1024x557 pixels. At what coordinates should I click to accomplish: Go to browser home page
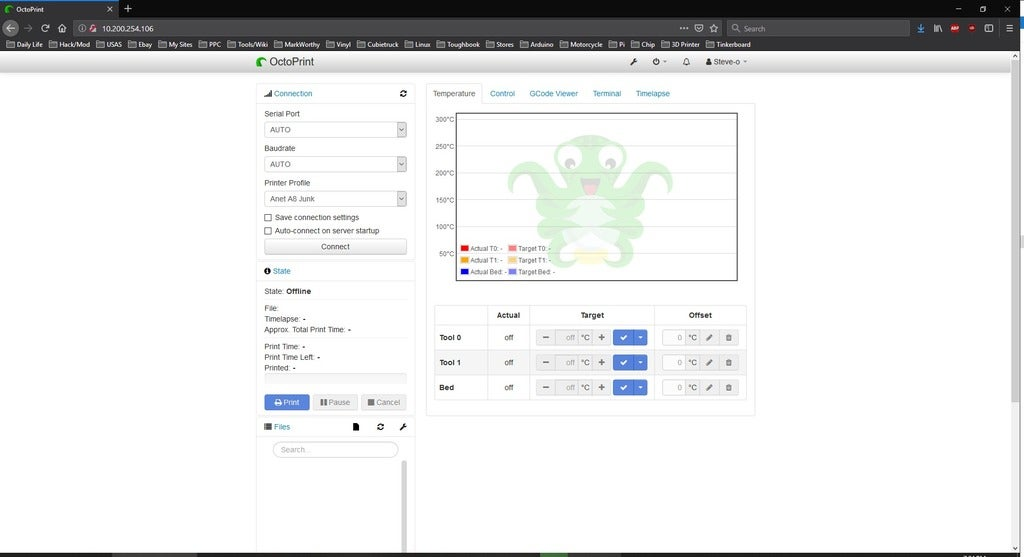click(62, 28)
